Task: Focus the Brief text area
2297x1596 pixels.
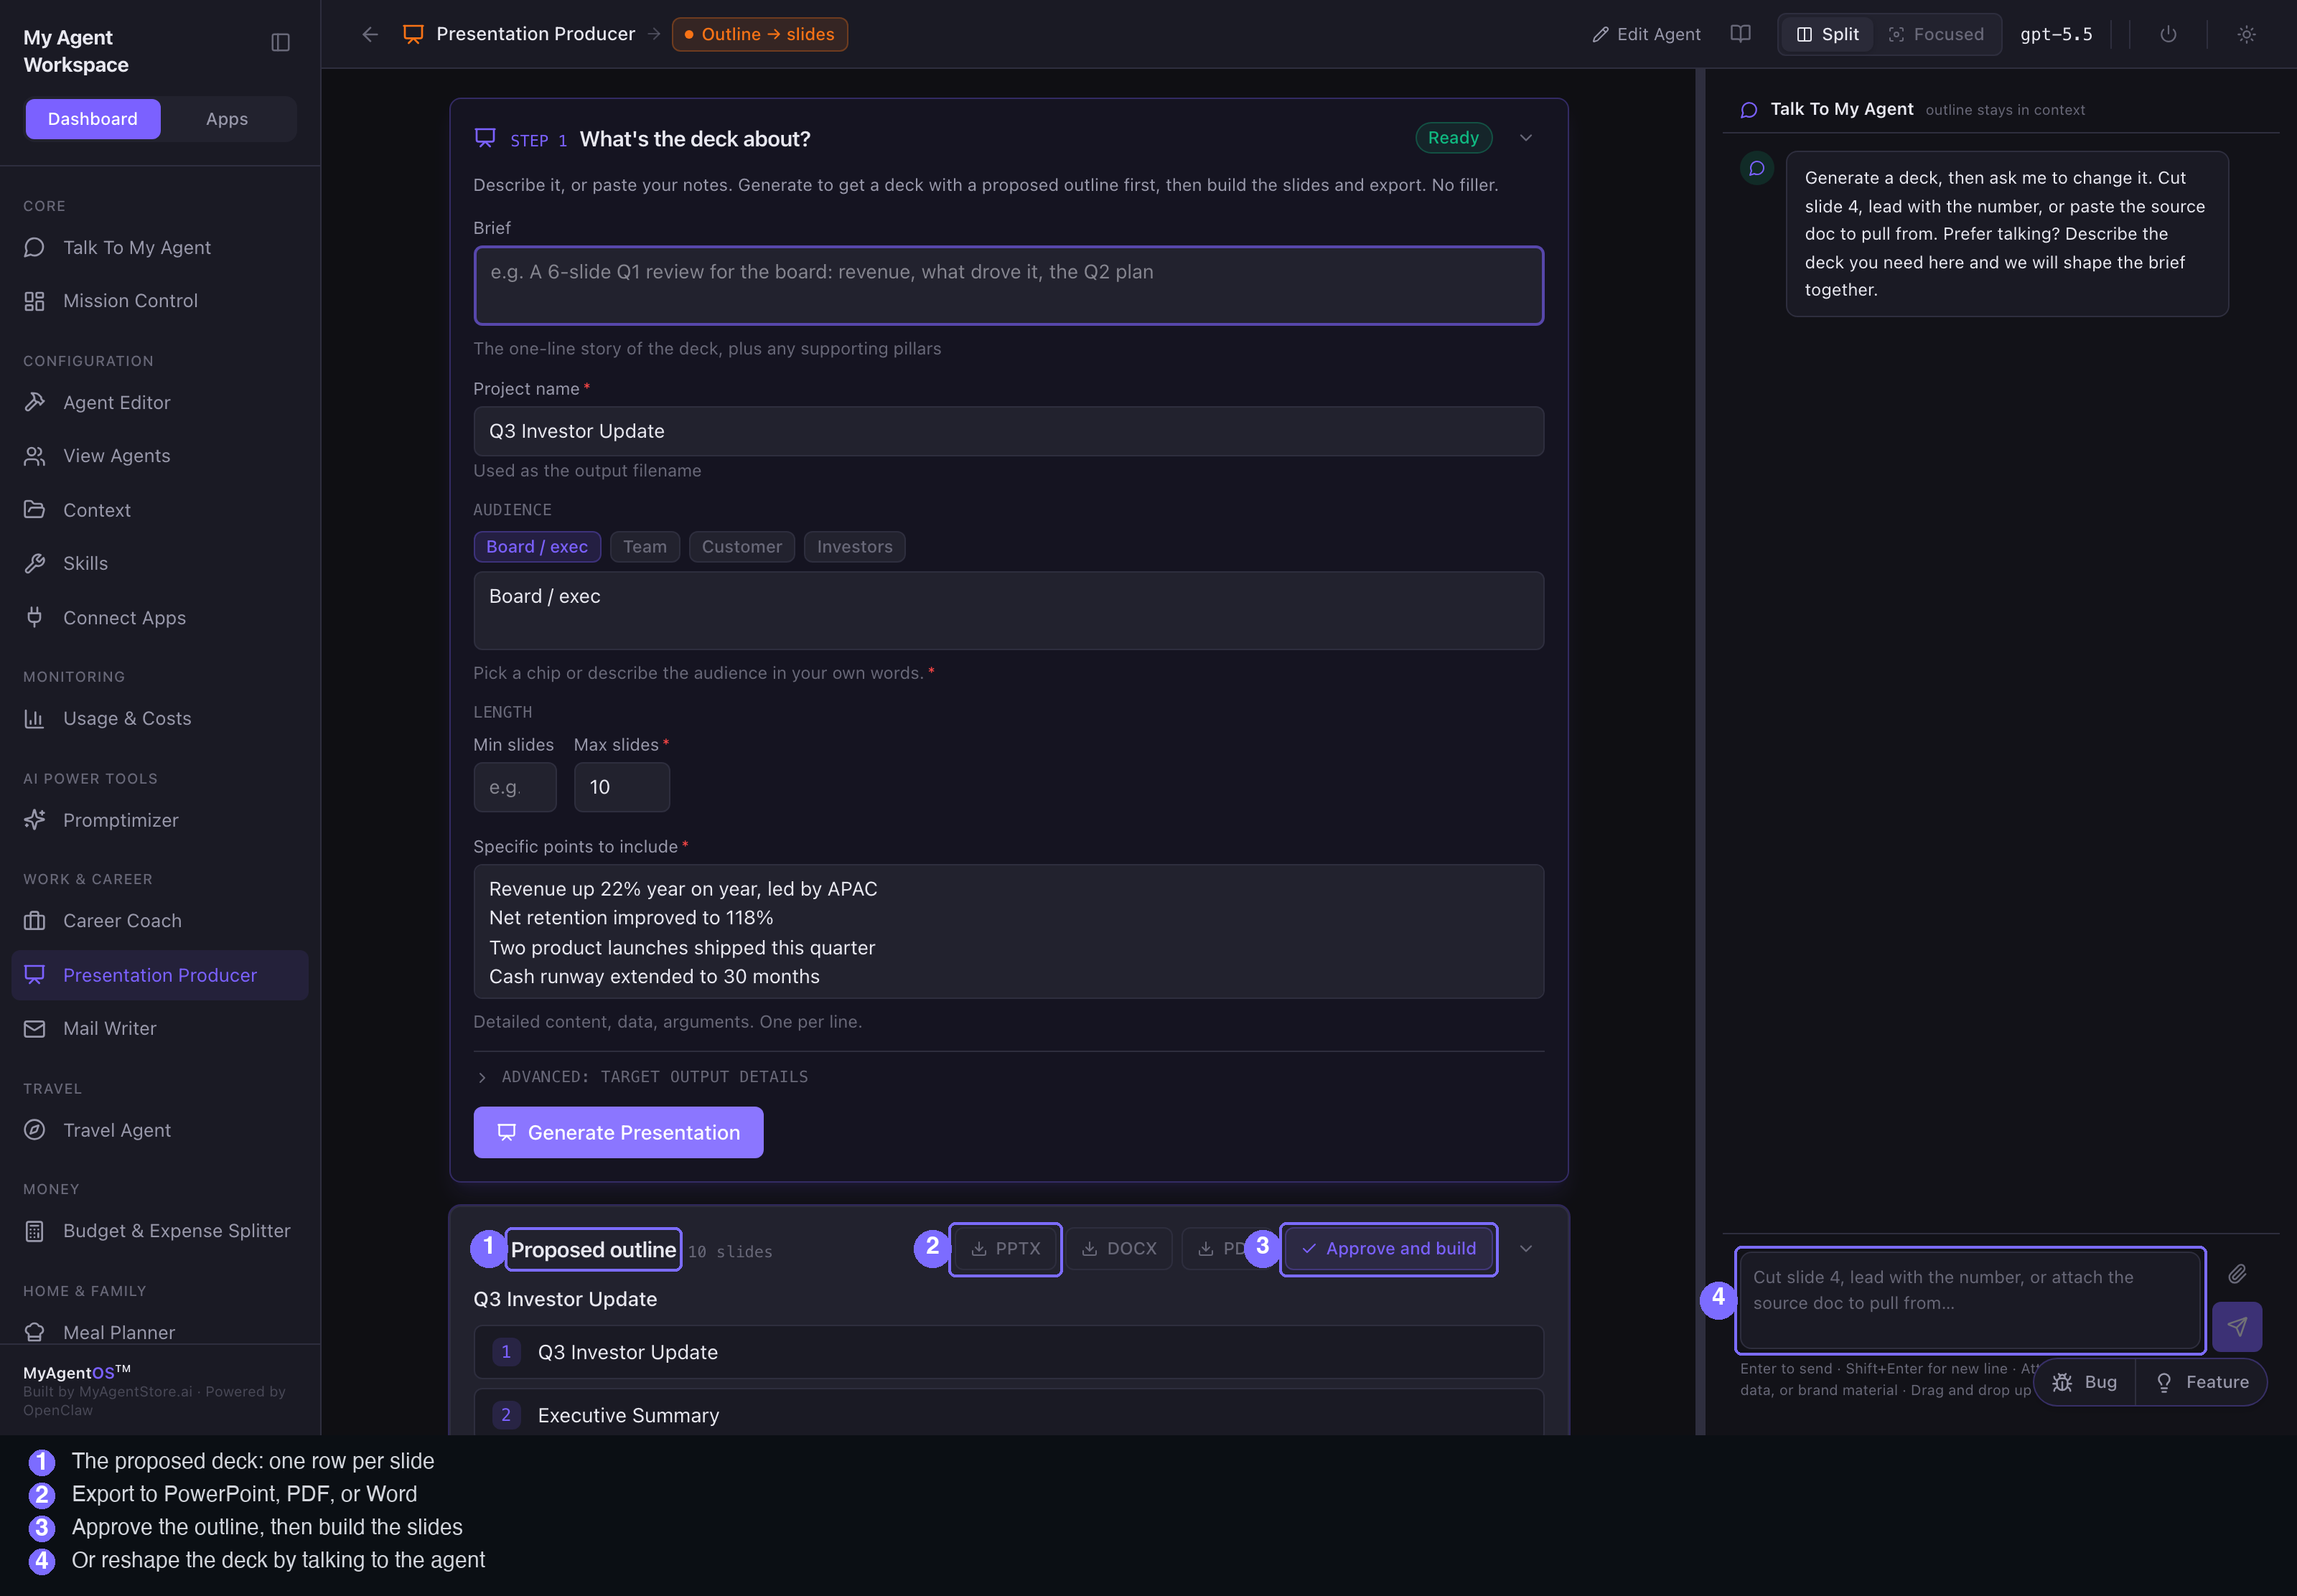Action: click(1008, 285)
